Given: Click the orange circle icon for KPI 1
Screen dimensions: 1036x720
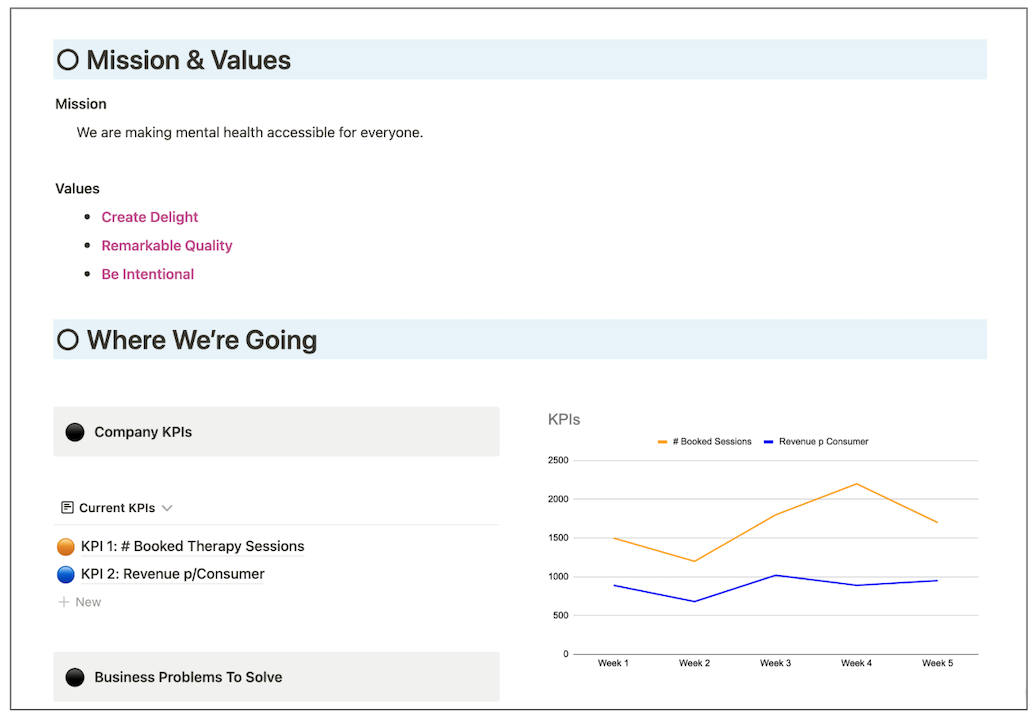Looking at the screenshot, I should [66, 546].
